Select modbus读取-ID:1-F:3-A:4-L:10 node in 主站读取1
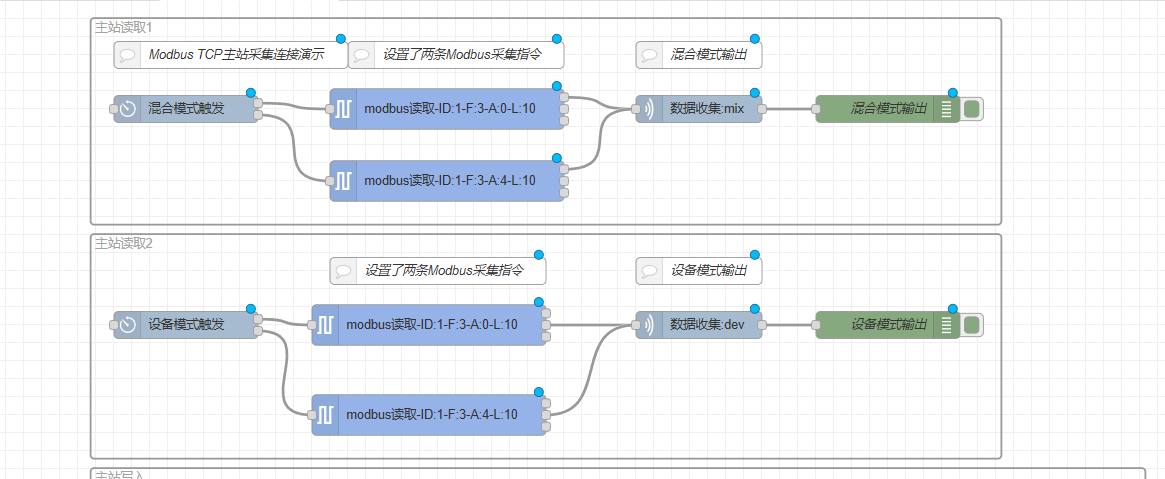Screen dimensions: 1165x479 tap(447, 181)
